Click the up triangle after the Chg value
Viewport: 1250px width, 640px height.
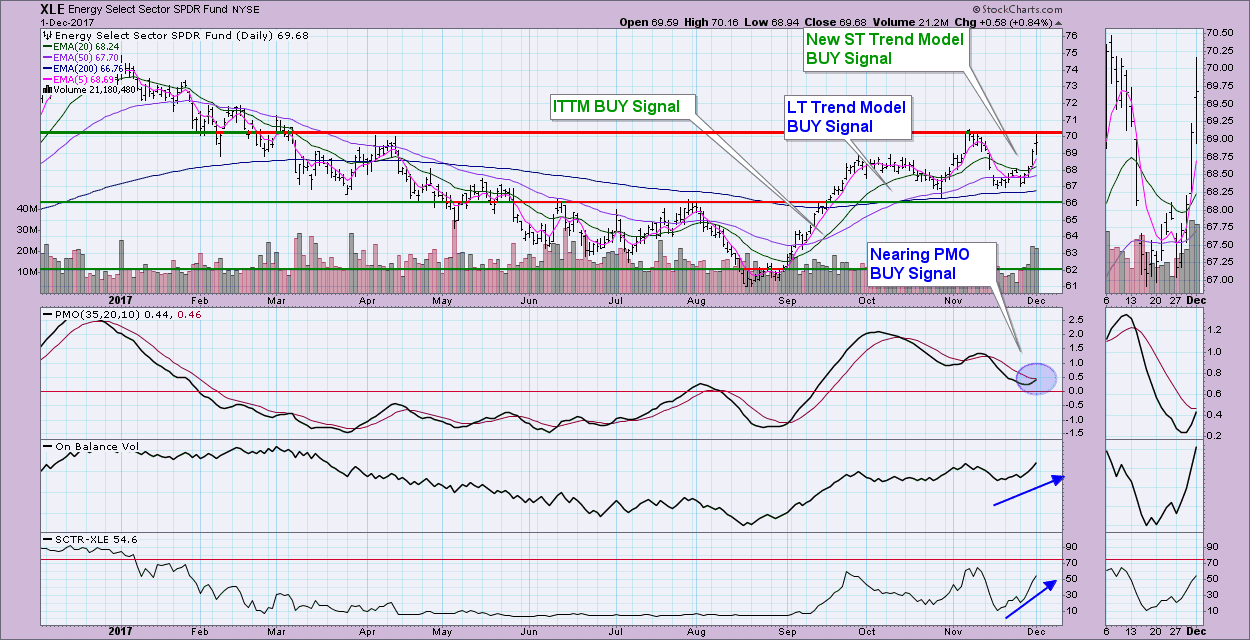[1060, 22]
